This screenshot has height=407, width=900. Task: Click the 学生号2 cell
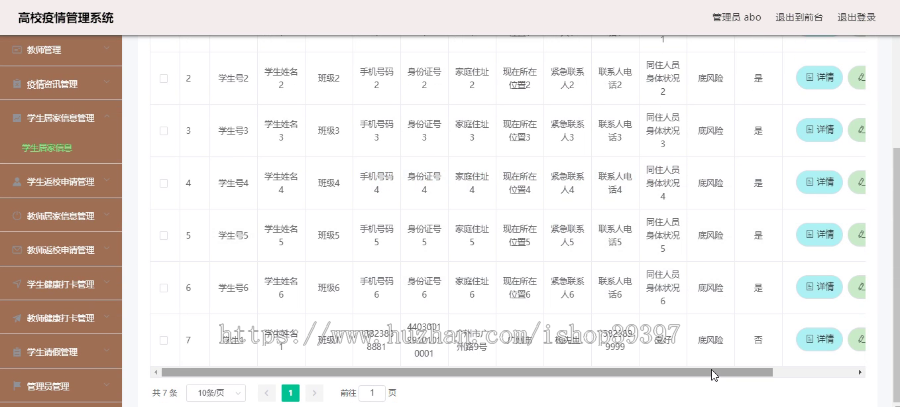click(x=233, y=78)
